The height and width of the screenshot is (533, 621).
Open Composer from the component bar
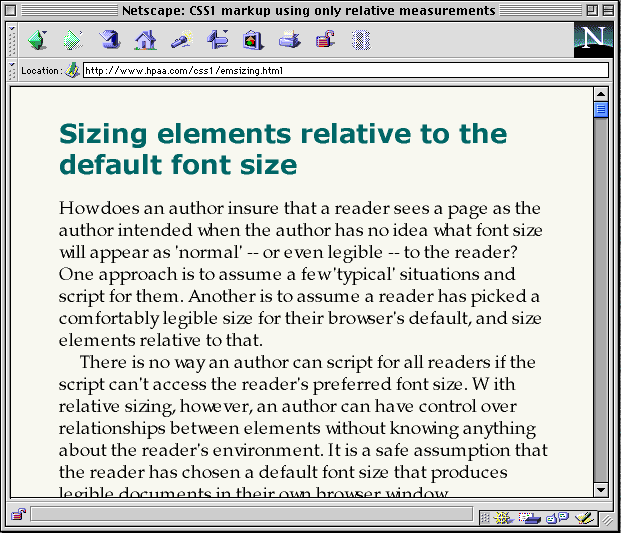click(585, 517)
